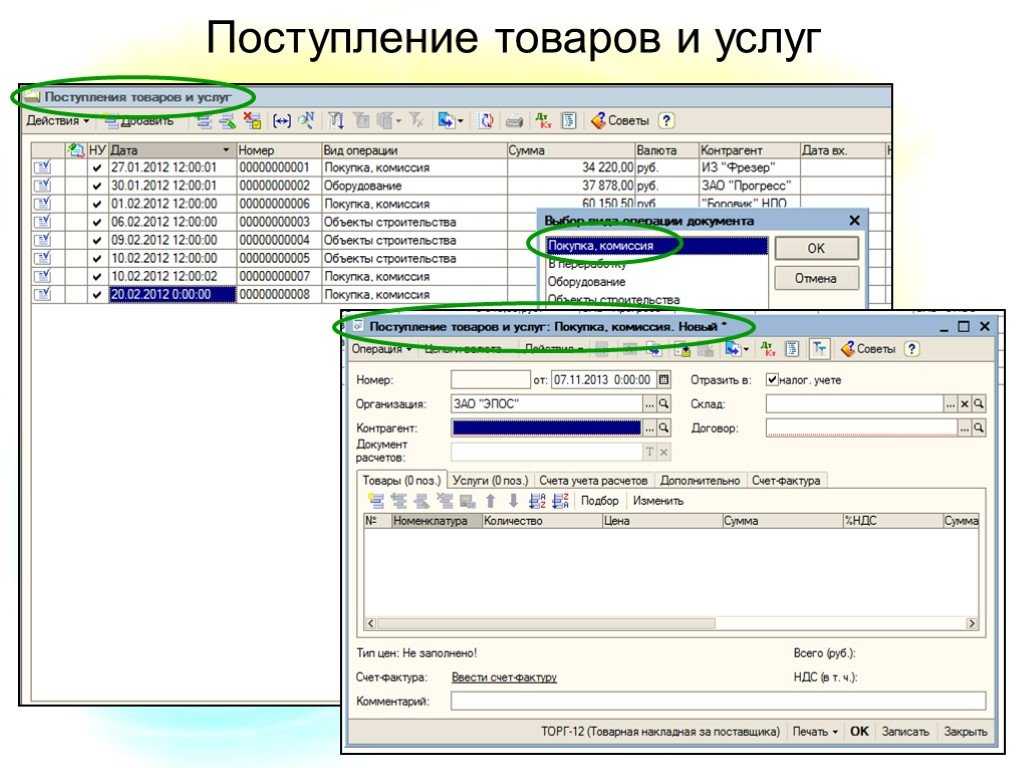
Task: Click the document structure icon next to Дт/Кт in list toolbar
Action: [569, 121]
